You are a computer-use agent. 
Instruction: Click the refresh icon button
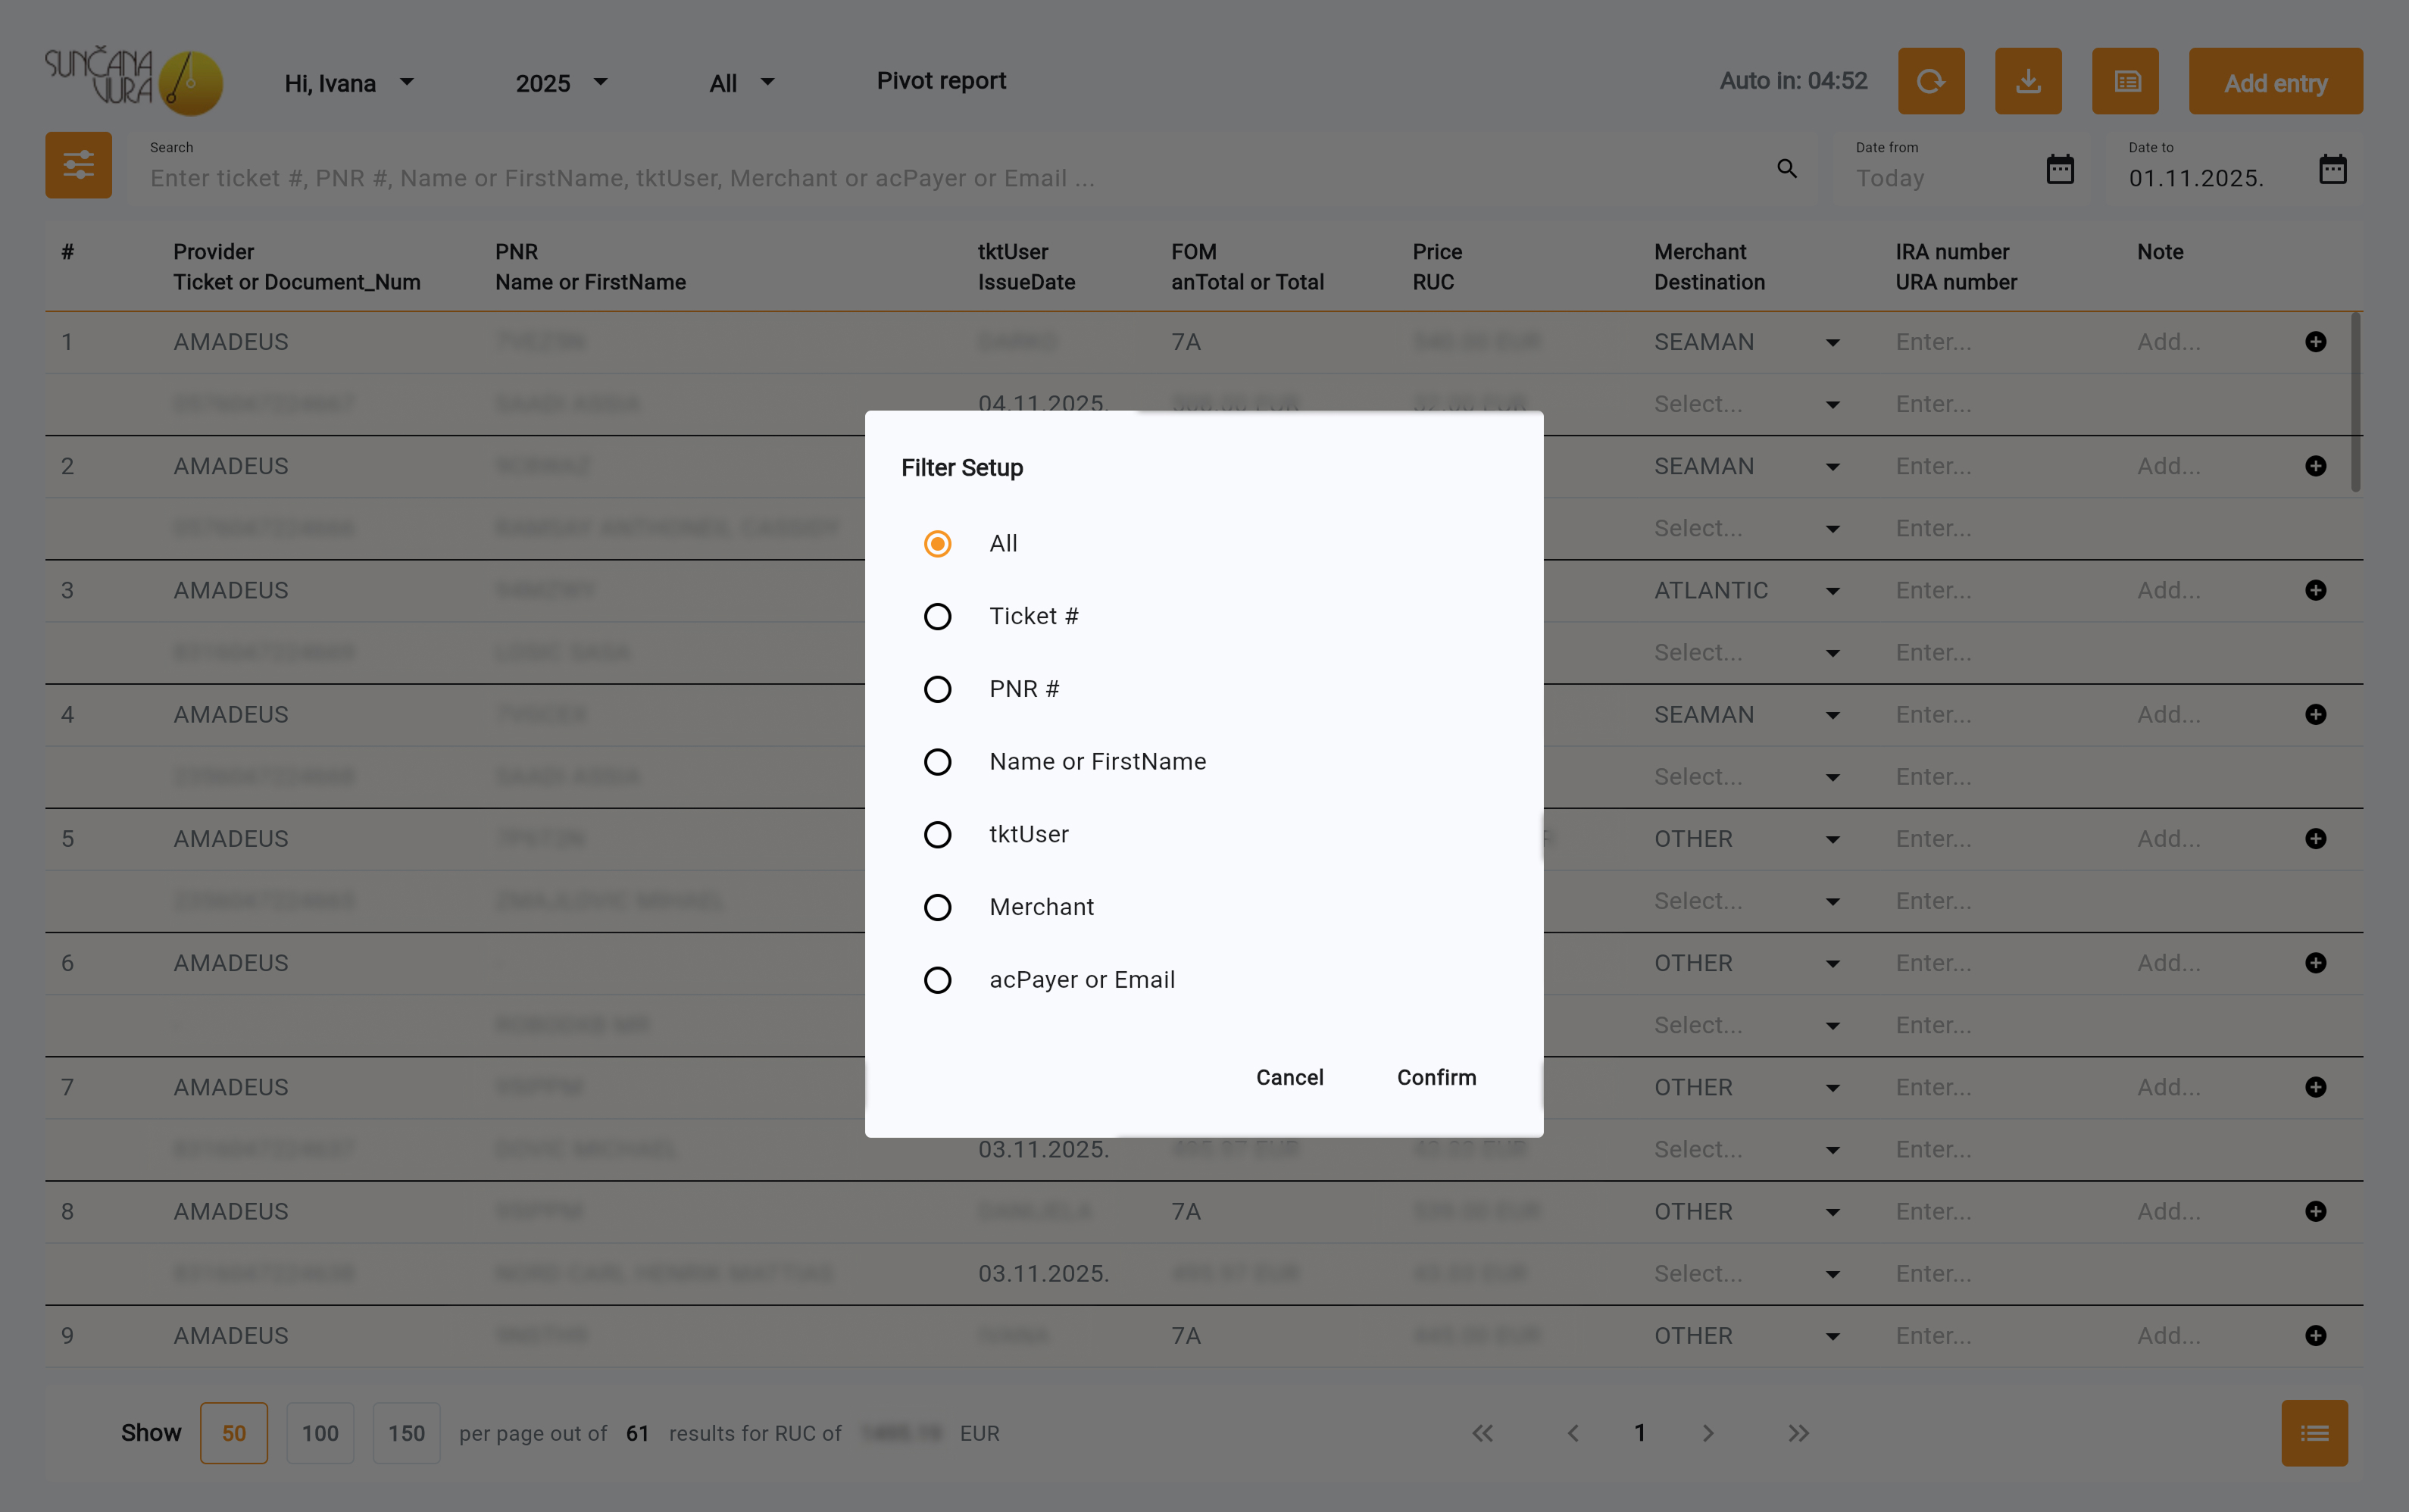(1930, 81)
